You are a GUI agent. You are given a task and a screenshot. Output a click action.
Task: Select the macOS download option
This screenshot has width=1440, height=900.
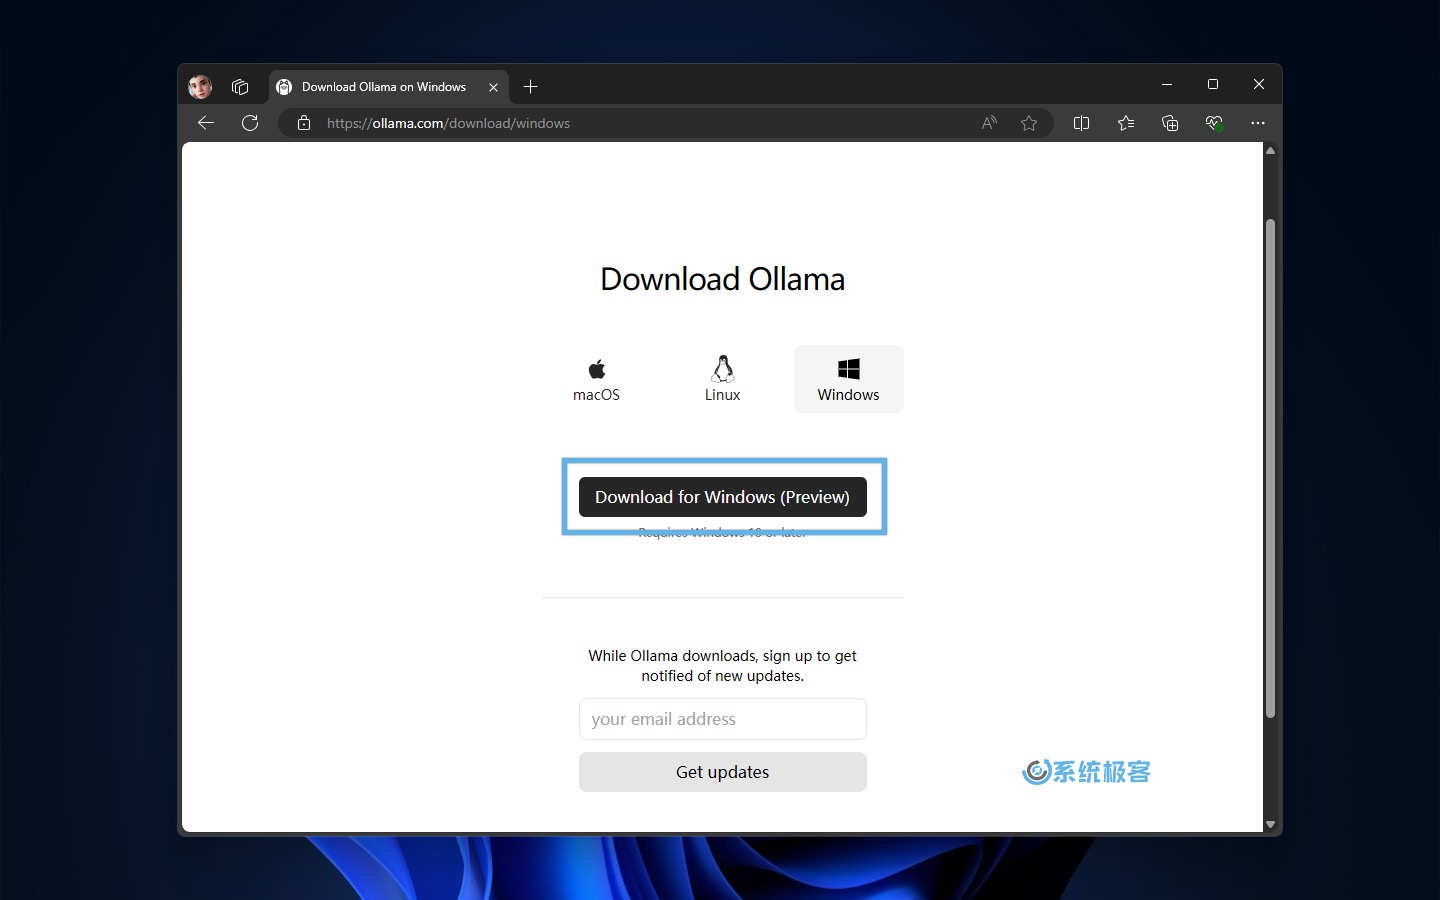[596, 379]
